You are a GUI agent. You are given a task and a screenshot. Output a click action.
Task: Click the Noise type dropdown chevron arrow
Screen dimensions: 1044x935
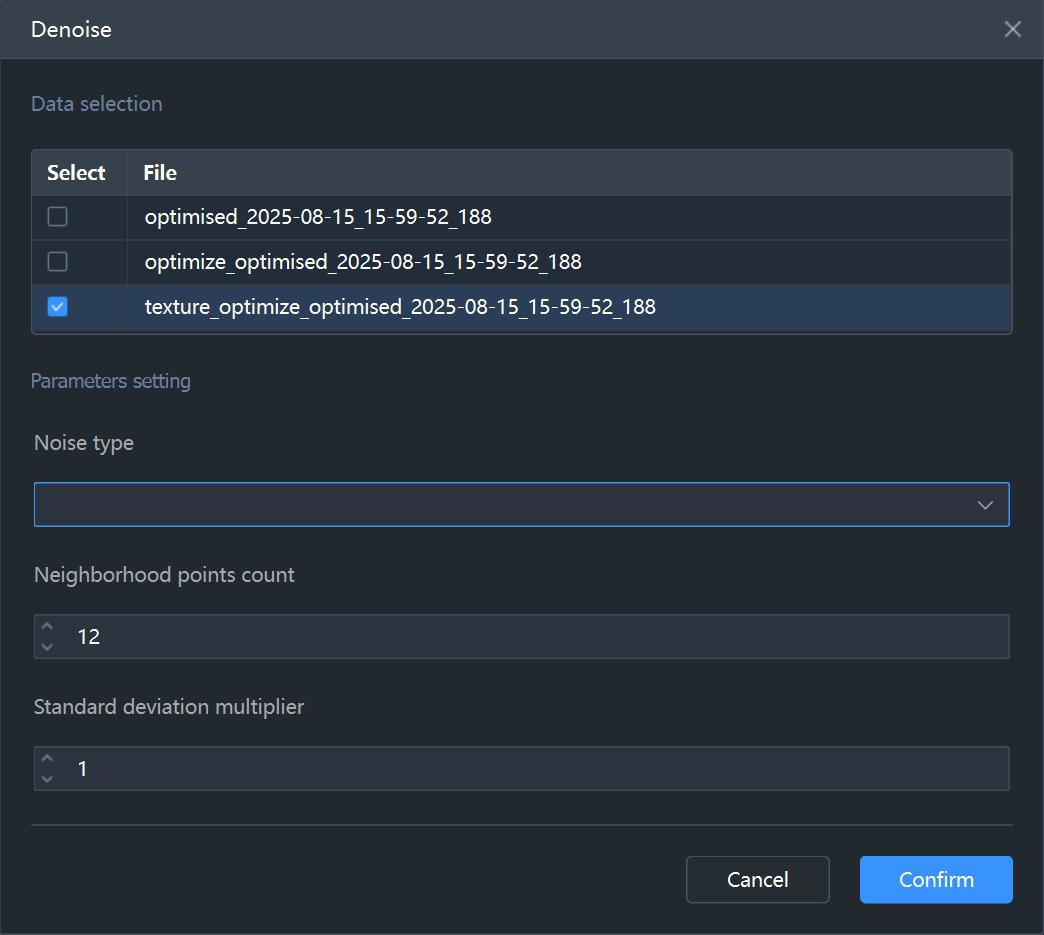click(x=985, y=505)
